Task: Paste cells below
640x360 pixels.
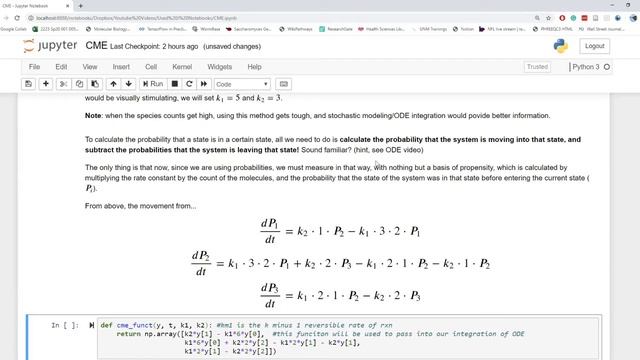Action: pyautogui.click(x=95, y=84)
